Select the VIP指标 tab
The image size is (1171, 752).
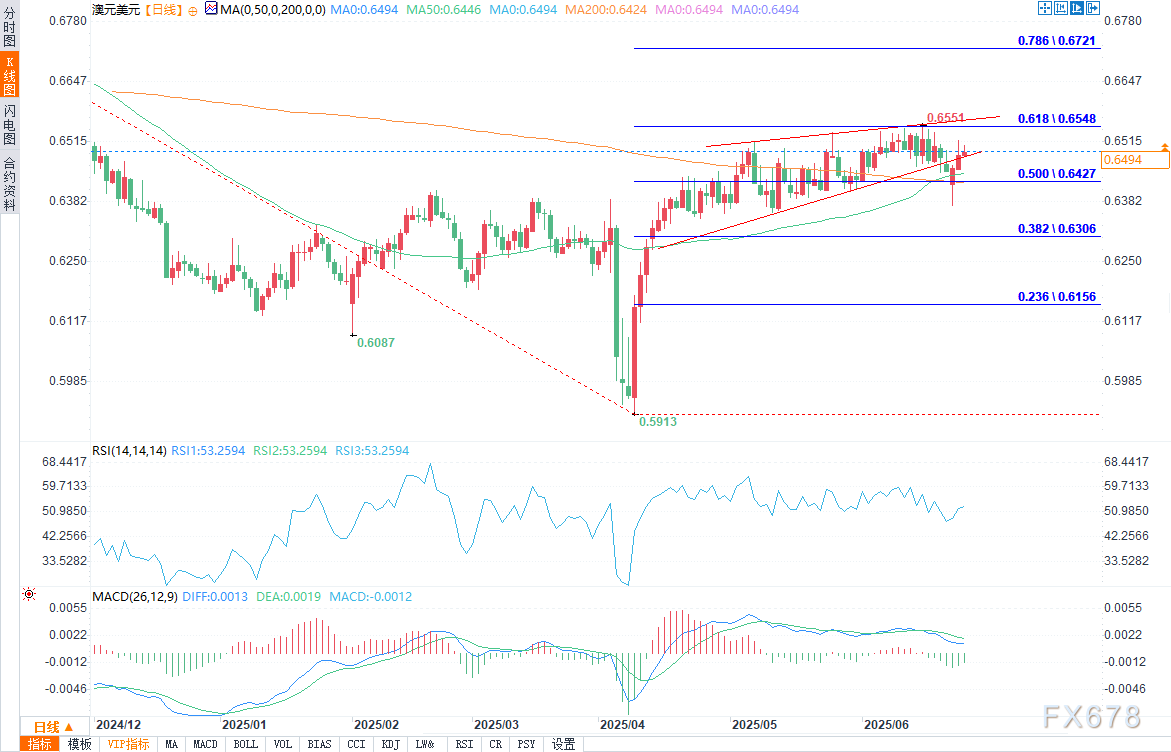(x=128, y=744)
